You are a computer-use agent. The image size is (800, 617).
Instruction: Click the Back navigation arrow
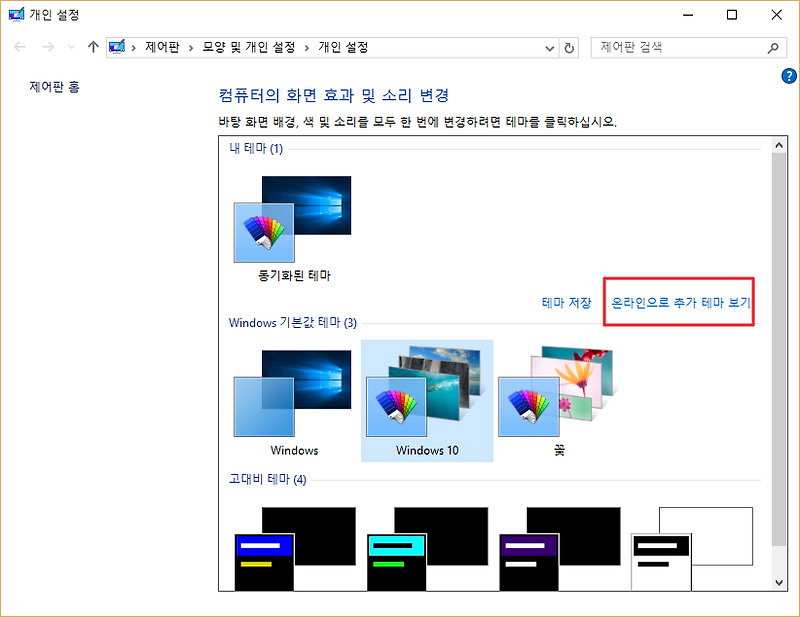pos(20,47)
